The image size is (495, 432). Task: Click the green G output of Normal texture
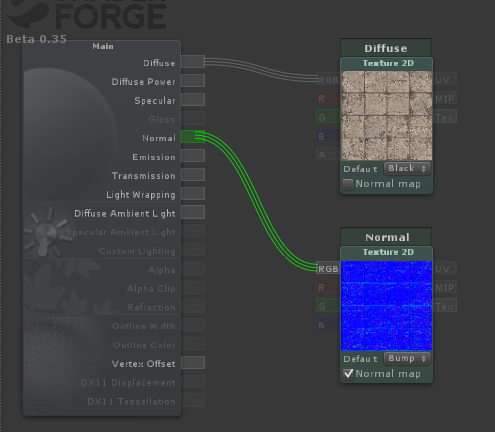(328, 306)
